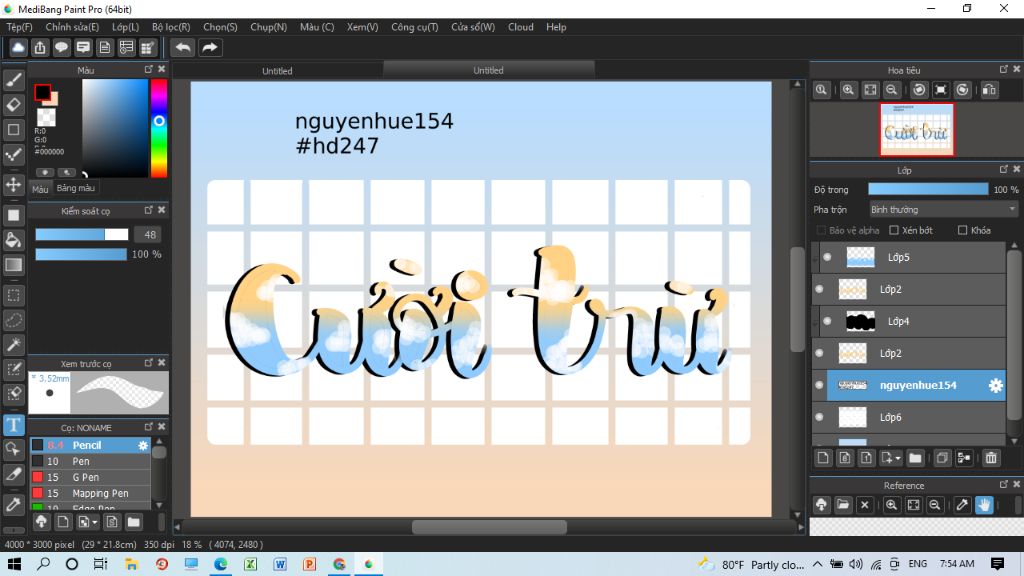
Task: Show hidden system tray icons
Action: click(818, 564)
